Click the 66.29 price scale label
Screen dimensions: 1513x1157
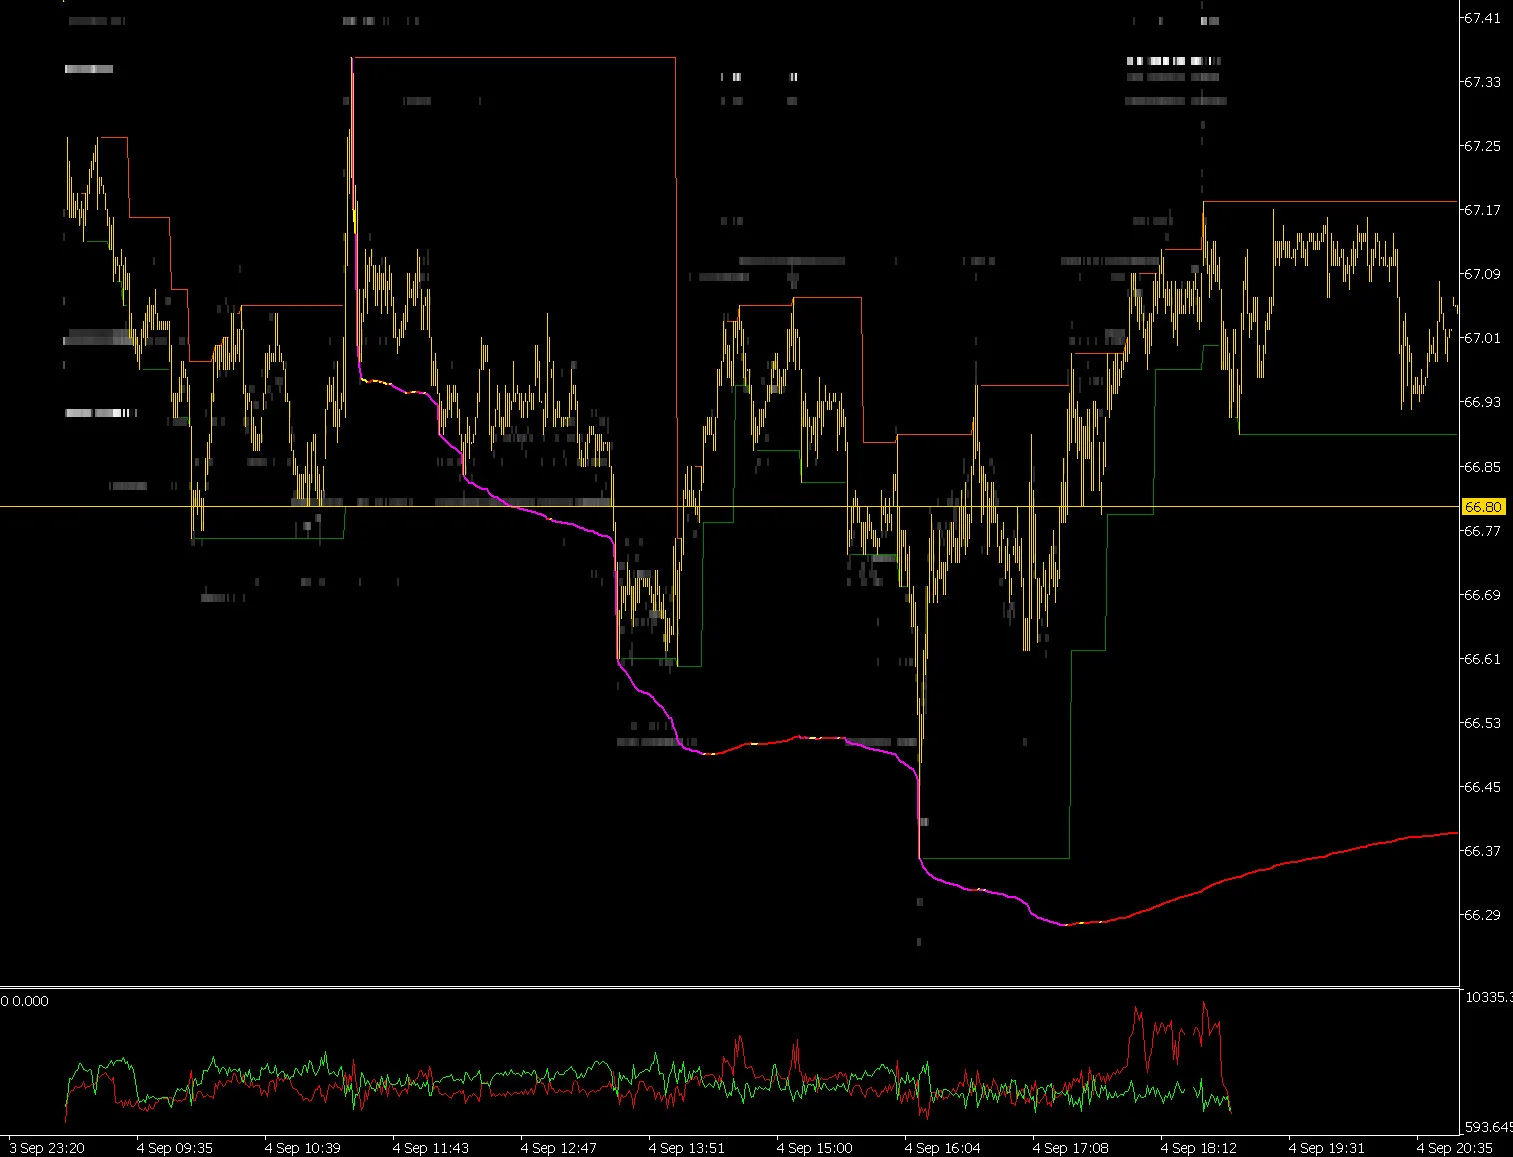click(1482, 915)
